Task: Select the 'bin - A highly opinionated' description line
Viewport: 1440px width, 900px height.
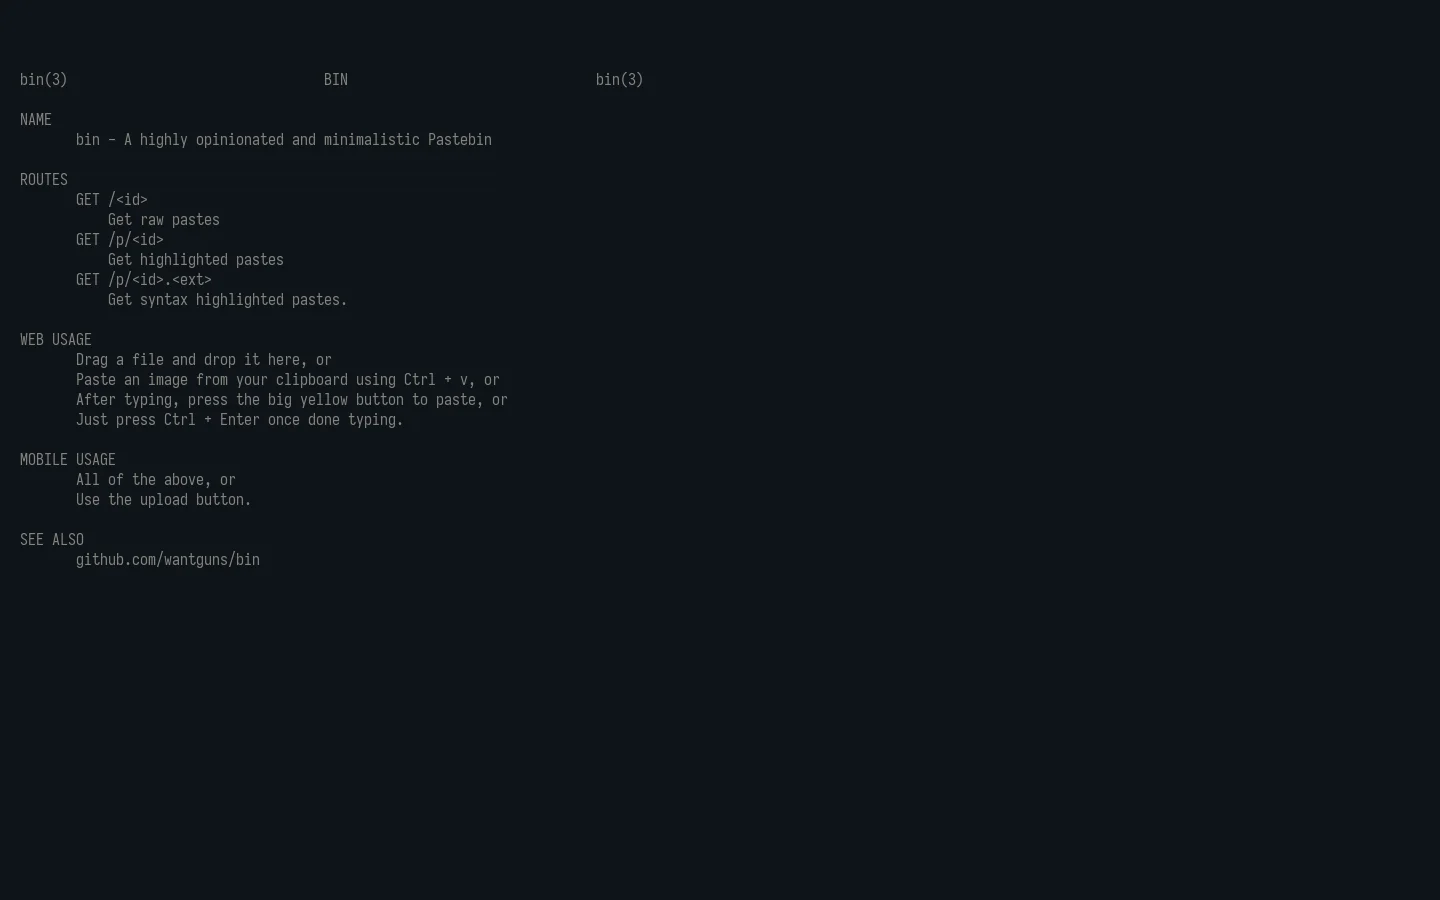Action: (284, 140)
